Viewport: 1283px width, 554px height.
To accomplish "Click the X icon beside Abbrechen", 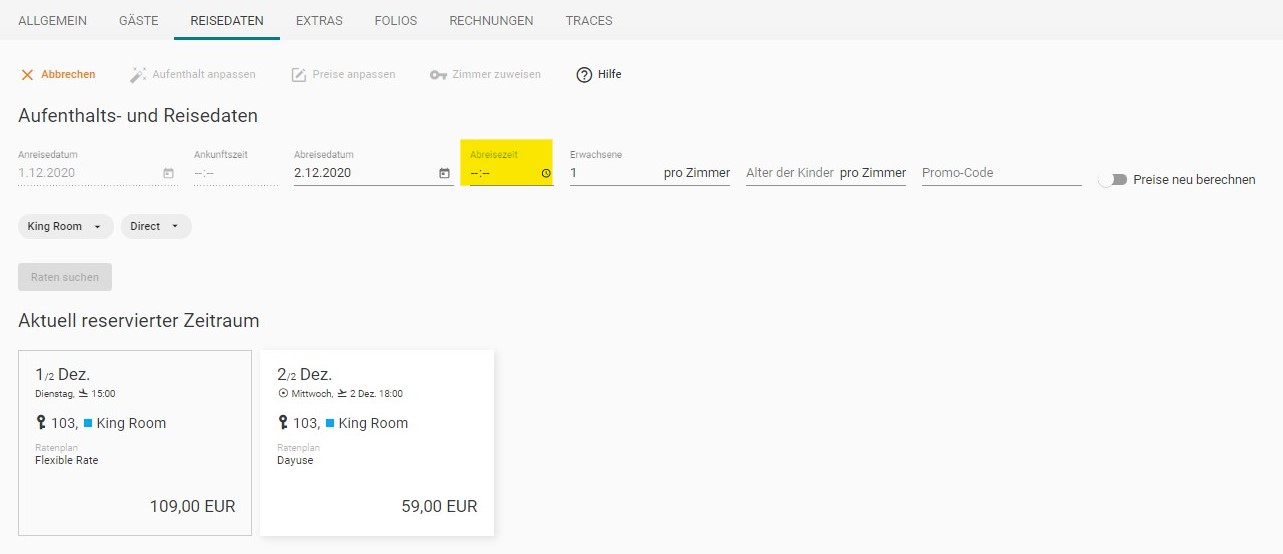I will (27, 75).
